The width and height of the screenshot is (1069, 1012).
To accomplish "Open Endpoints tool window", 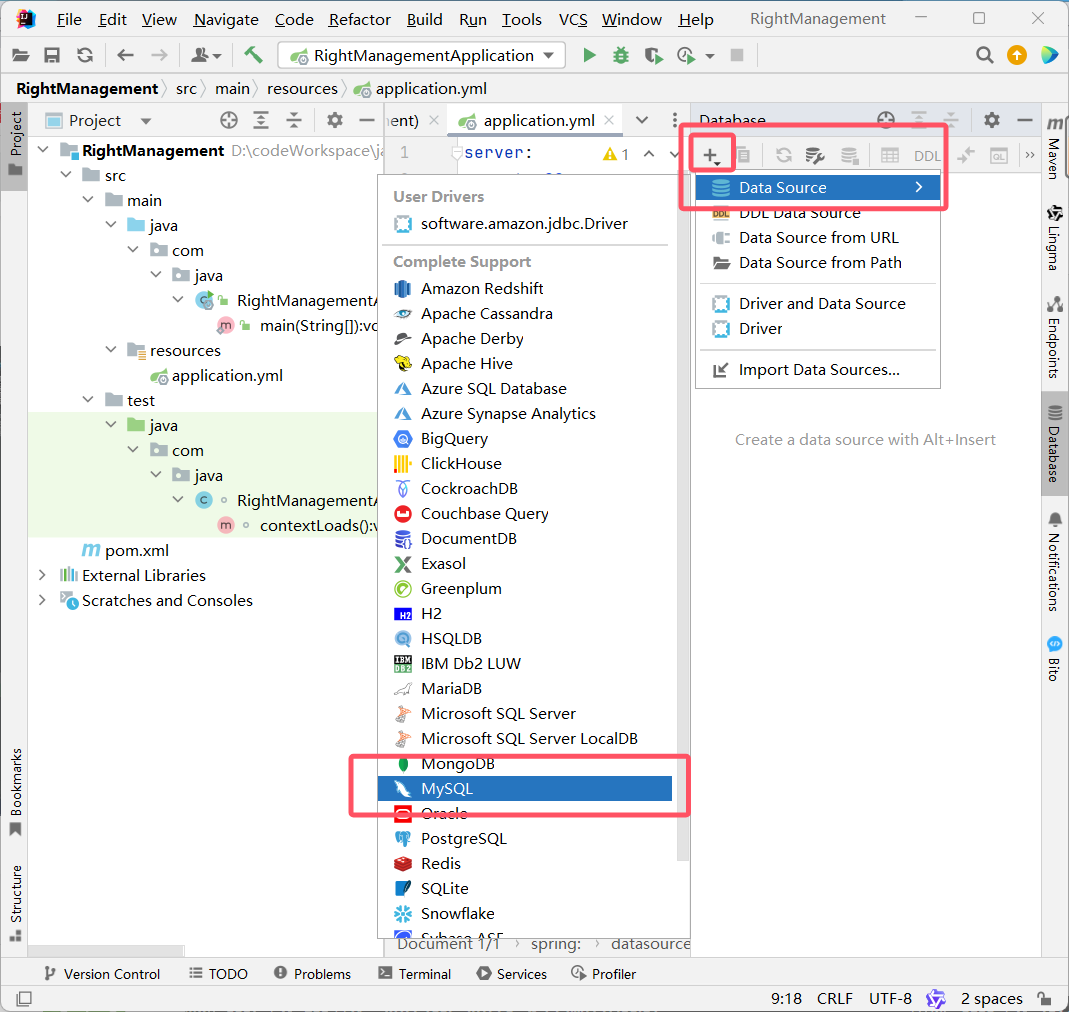I will coord(1055,338).
